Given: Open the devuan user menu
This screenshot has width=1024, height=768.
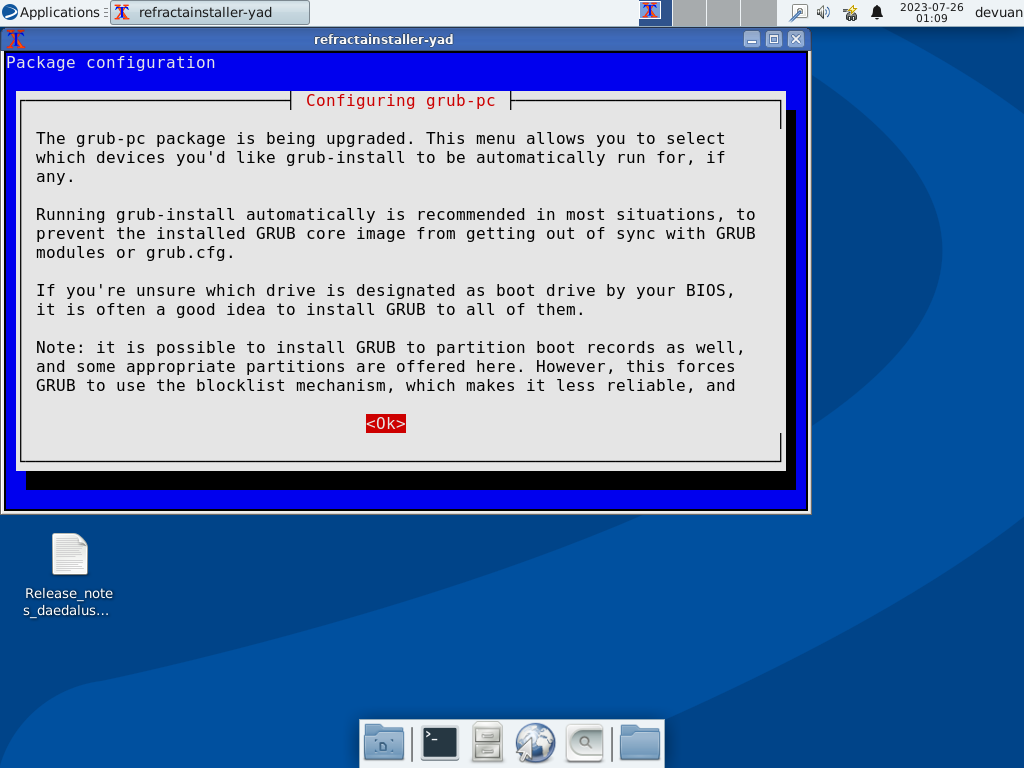Looking at the screenshot, I should 999,12.
